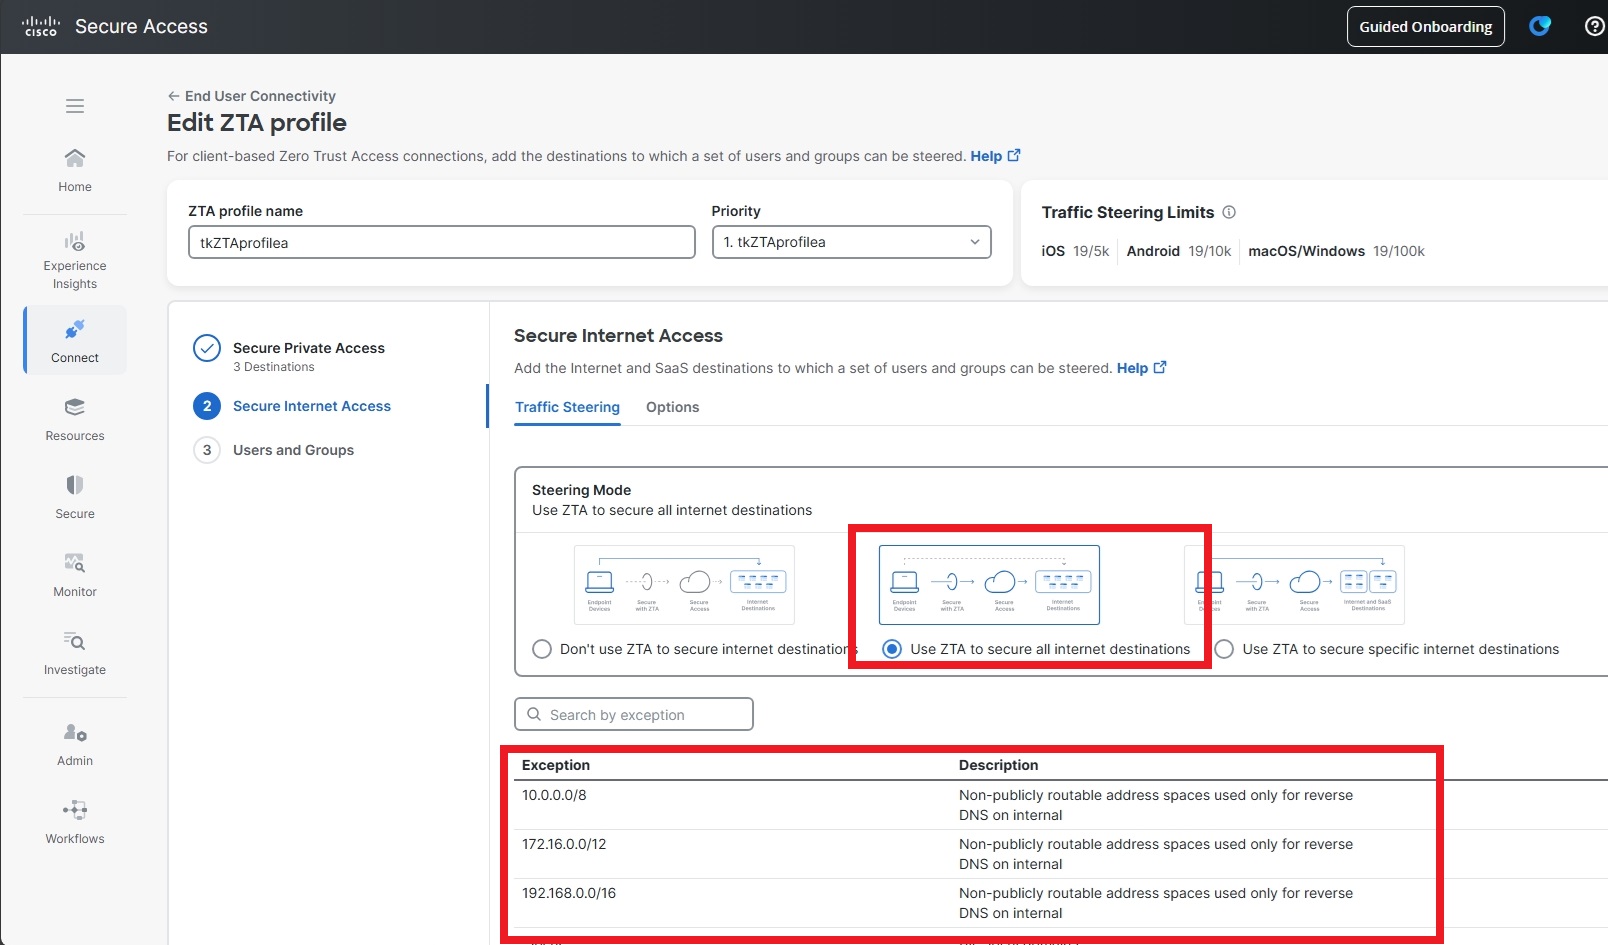
Task: Click the Resources sidebar icon
Action: pyautogui.click(x=75, y=419)
